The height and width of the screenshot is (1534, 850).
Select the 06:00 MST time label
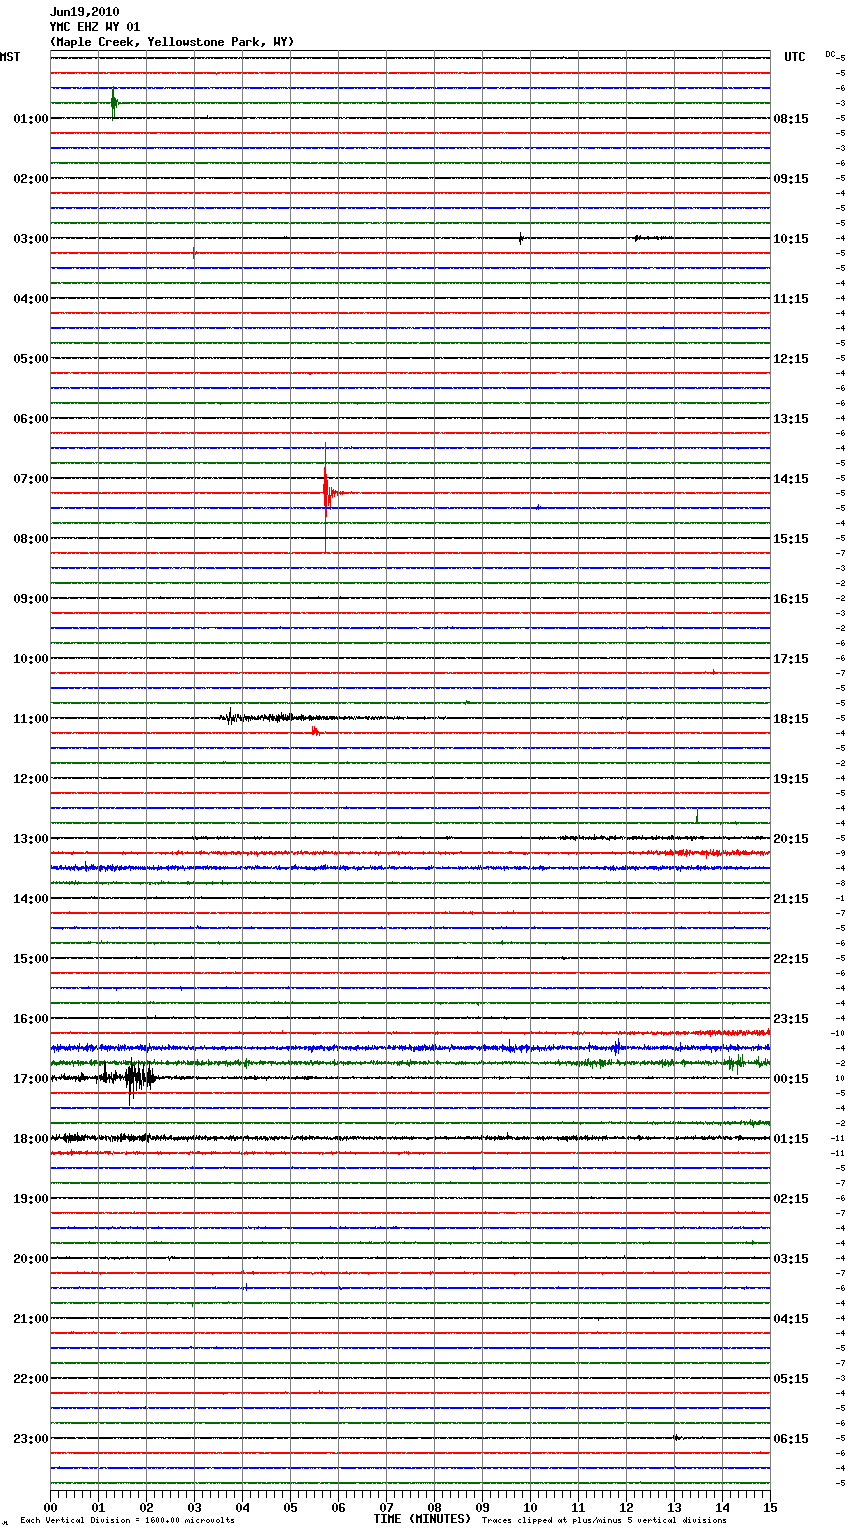click(31, 419)
